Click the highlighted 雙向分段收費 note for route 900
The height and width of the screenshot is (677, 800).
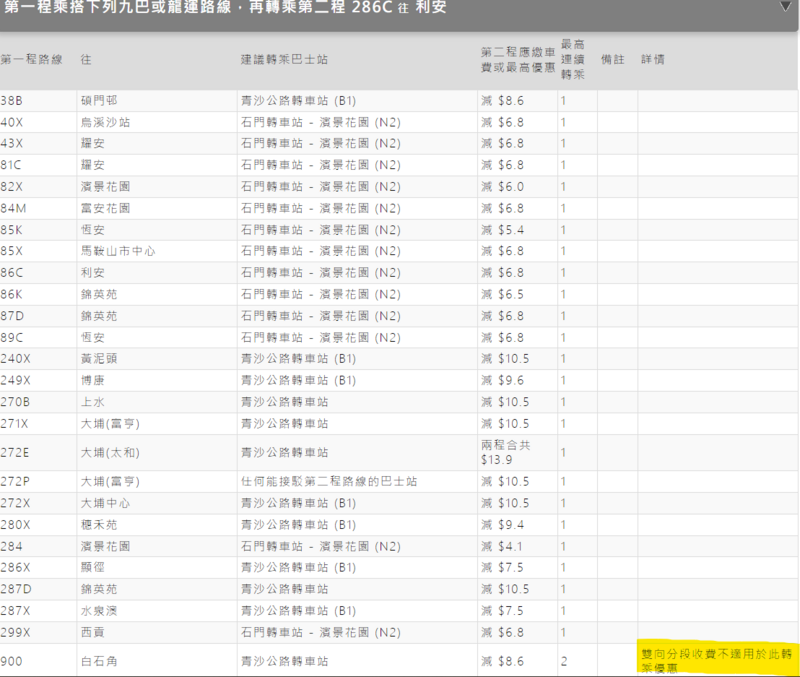[x=717, y=660]
